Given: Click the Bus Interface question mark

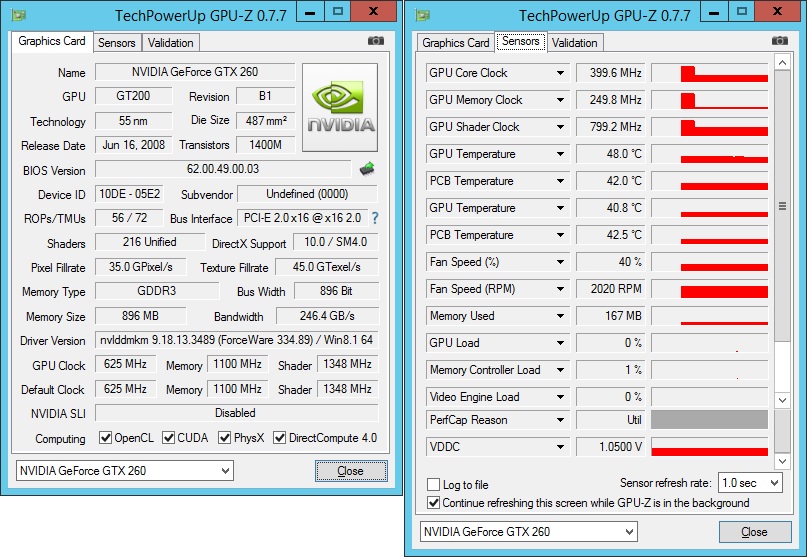Looking at the screenshot, I should [375, 218].
